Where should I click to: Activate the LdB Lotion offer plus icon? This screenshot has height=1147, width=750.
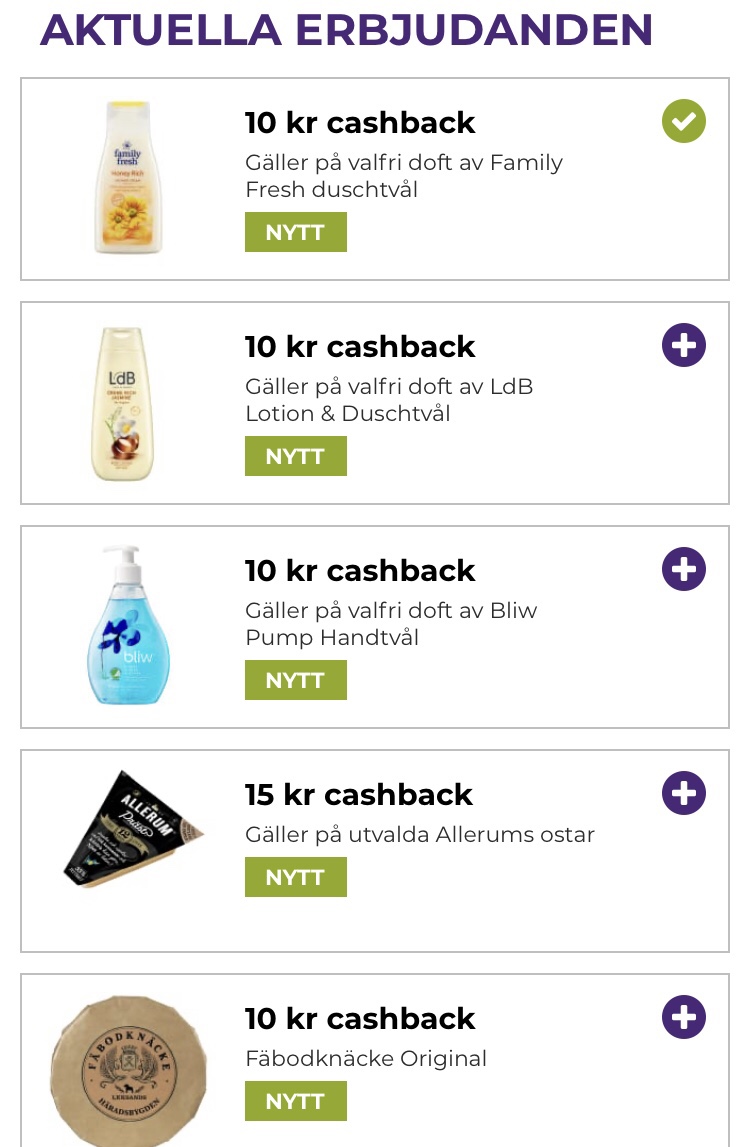[x=683, y=345]
